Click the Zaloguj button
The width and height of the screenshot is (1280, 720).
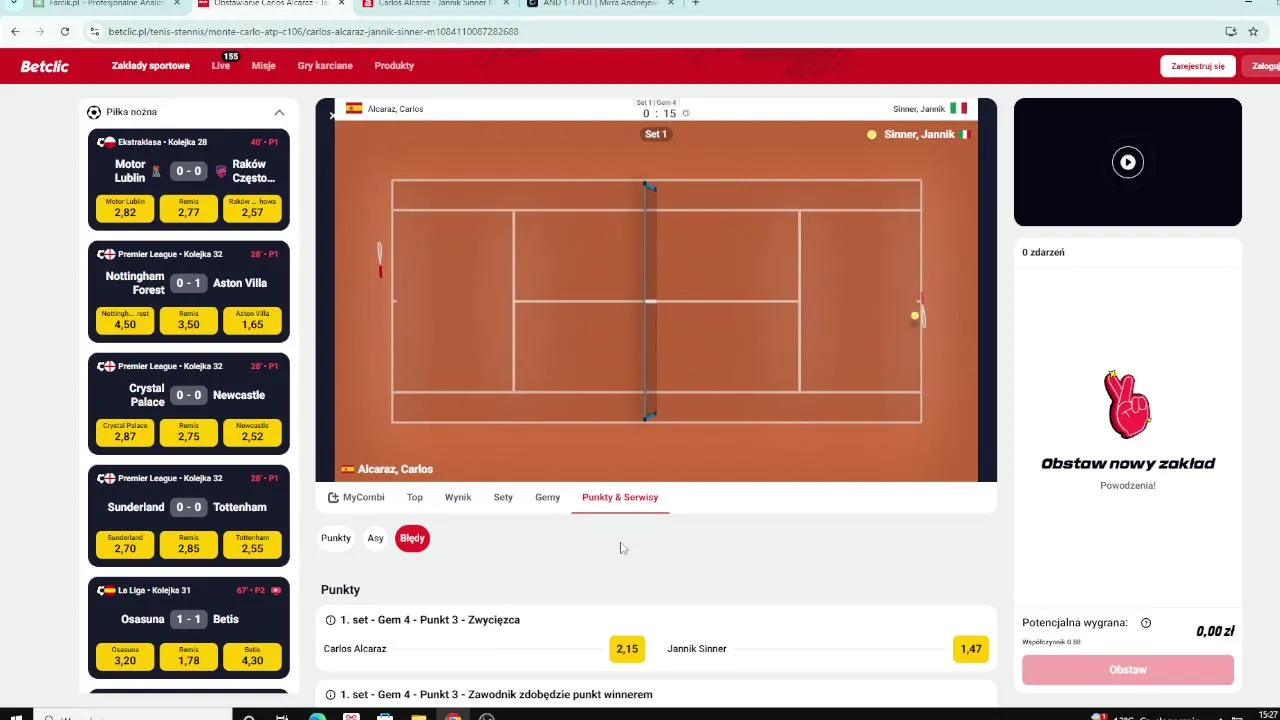tap(1262, 66)
